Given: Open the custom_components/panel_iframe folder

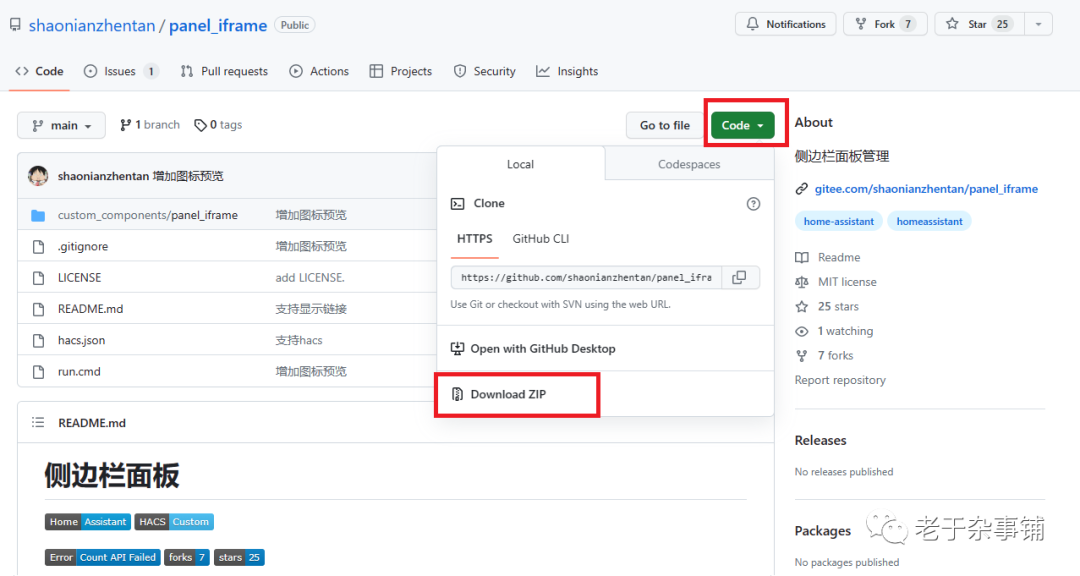Looking at the screenshot, I should (147, 215).
